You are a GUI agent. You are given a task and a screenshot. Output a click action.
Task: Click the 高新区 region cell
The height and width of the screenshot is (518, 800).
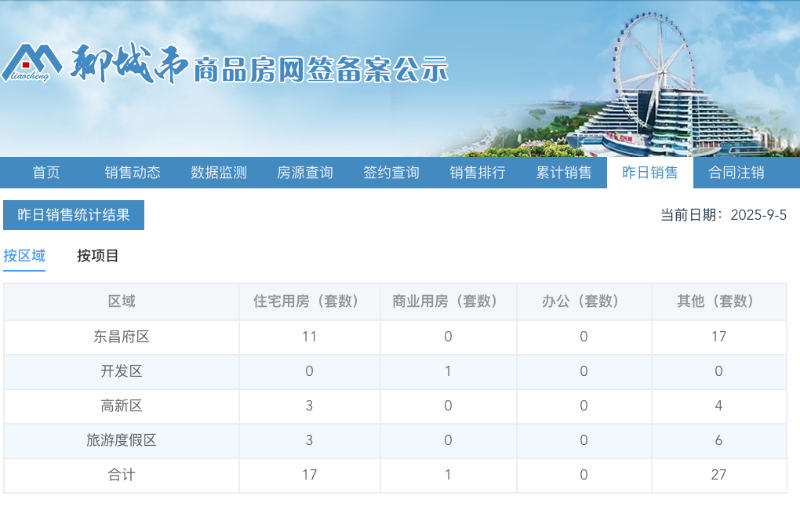(x=121, y=406)
